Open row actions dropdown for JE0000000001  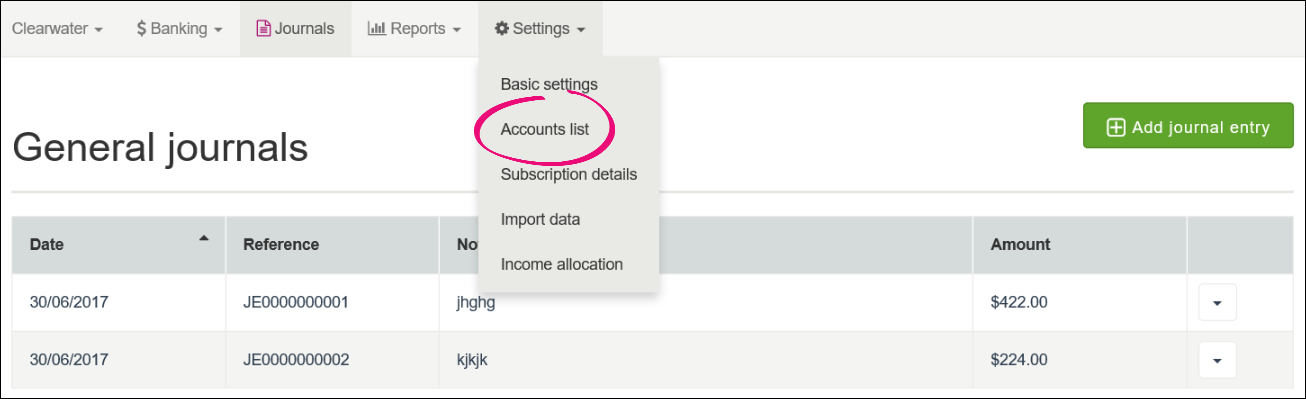click(x=1217, y=302)
